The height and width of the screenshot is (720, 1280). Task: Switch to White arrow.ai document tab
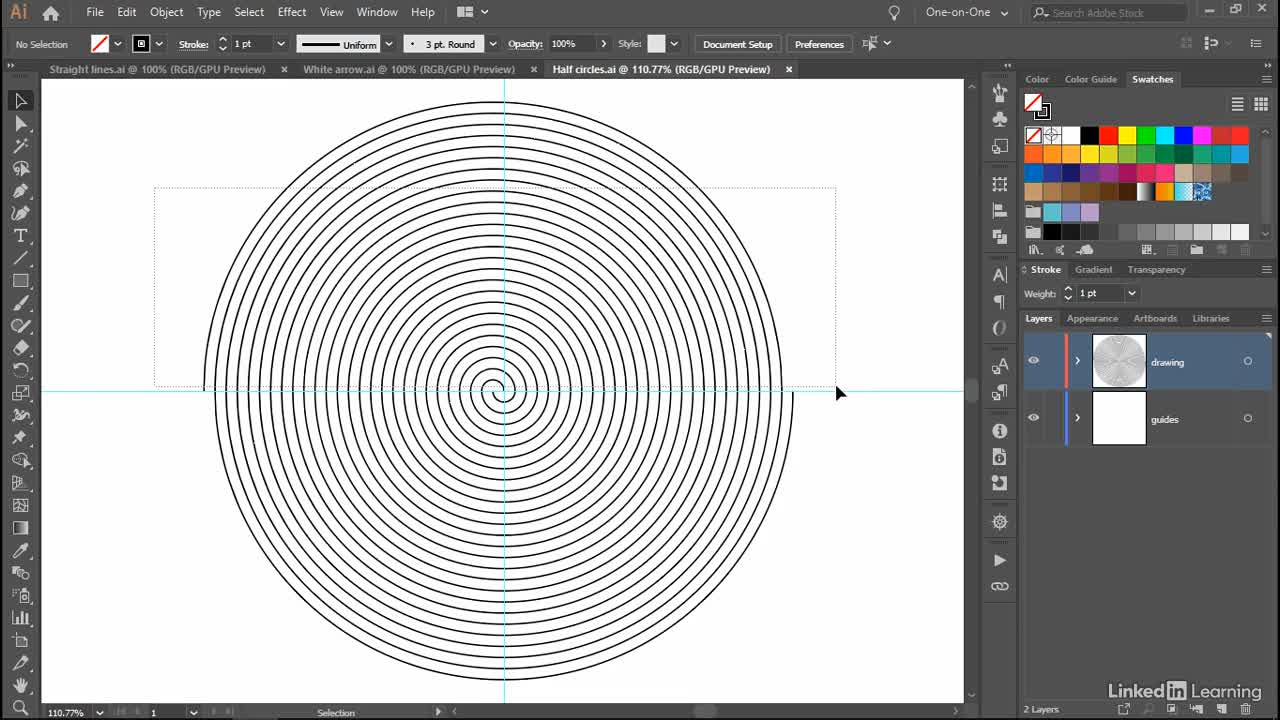[409, 69]
